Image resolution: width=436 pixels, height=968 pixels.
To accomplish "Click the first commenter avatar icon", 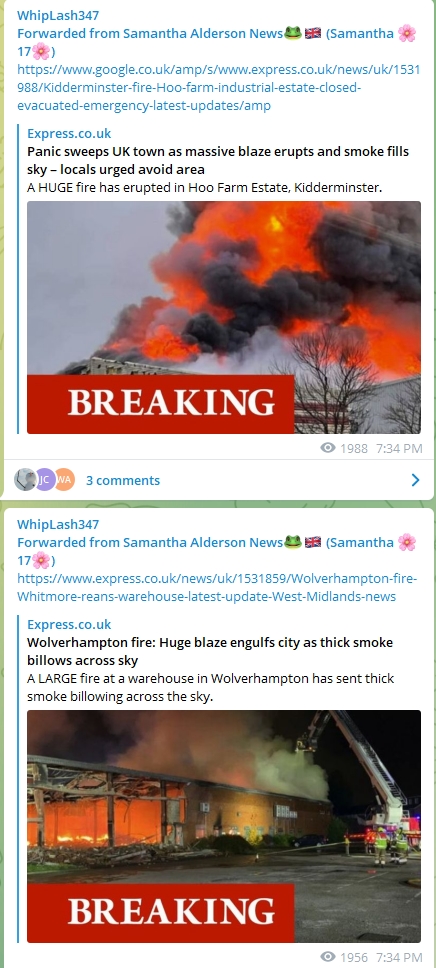I will tap(25, 480).
